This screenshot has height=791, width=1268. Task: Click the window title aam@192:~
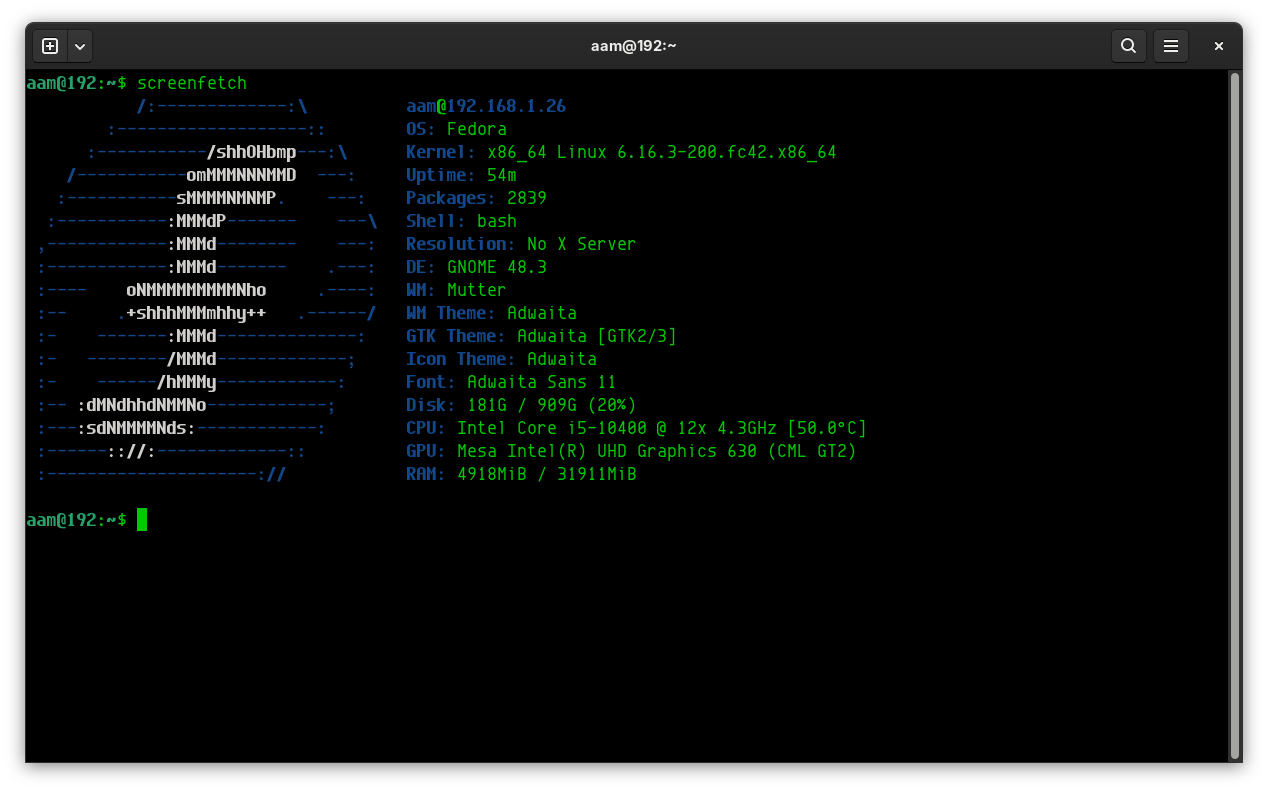(634, 46)
